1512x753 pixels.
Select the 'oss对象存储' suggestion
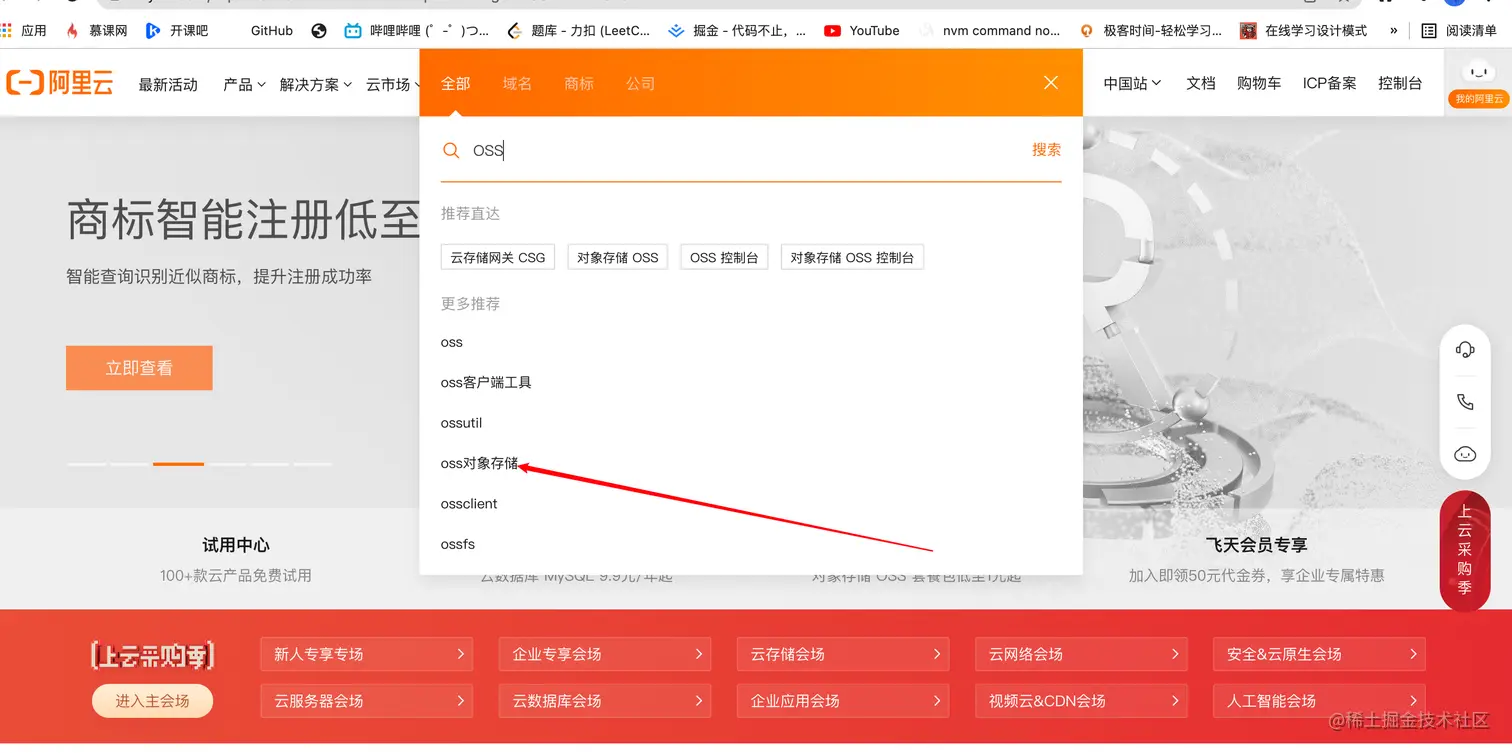[480, 463]
